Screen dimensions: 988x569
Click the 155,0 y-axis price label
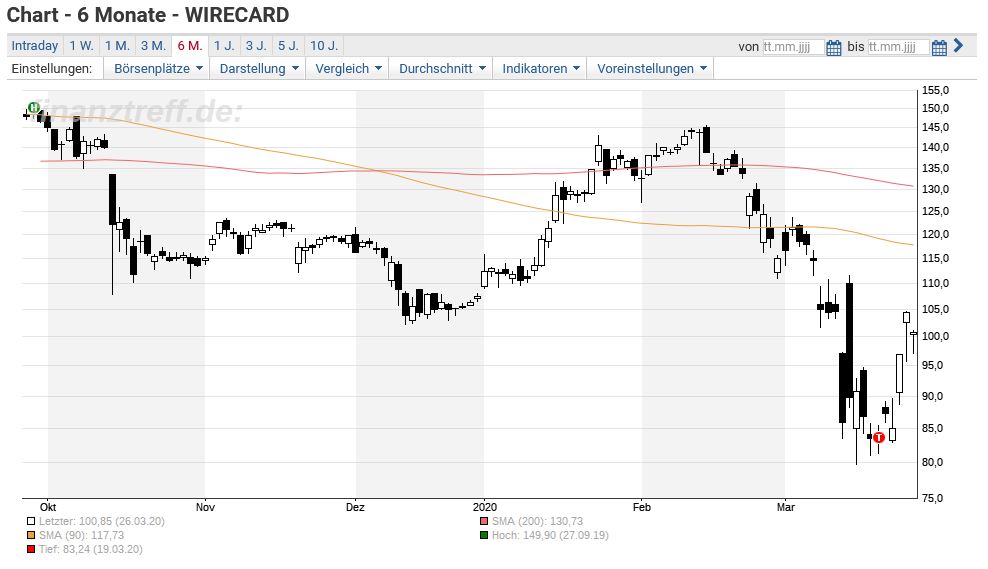[x=935, y=91]
